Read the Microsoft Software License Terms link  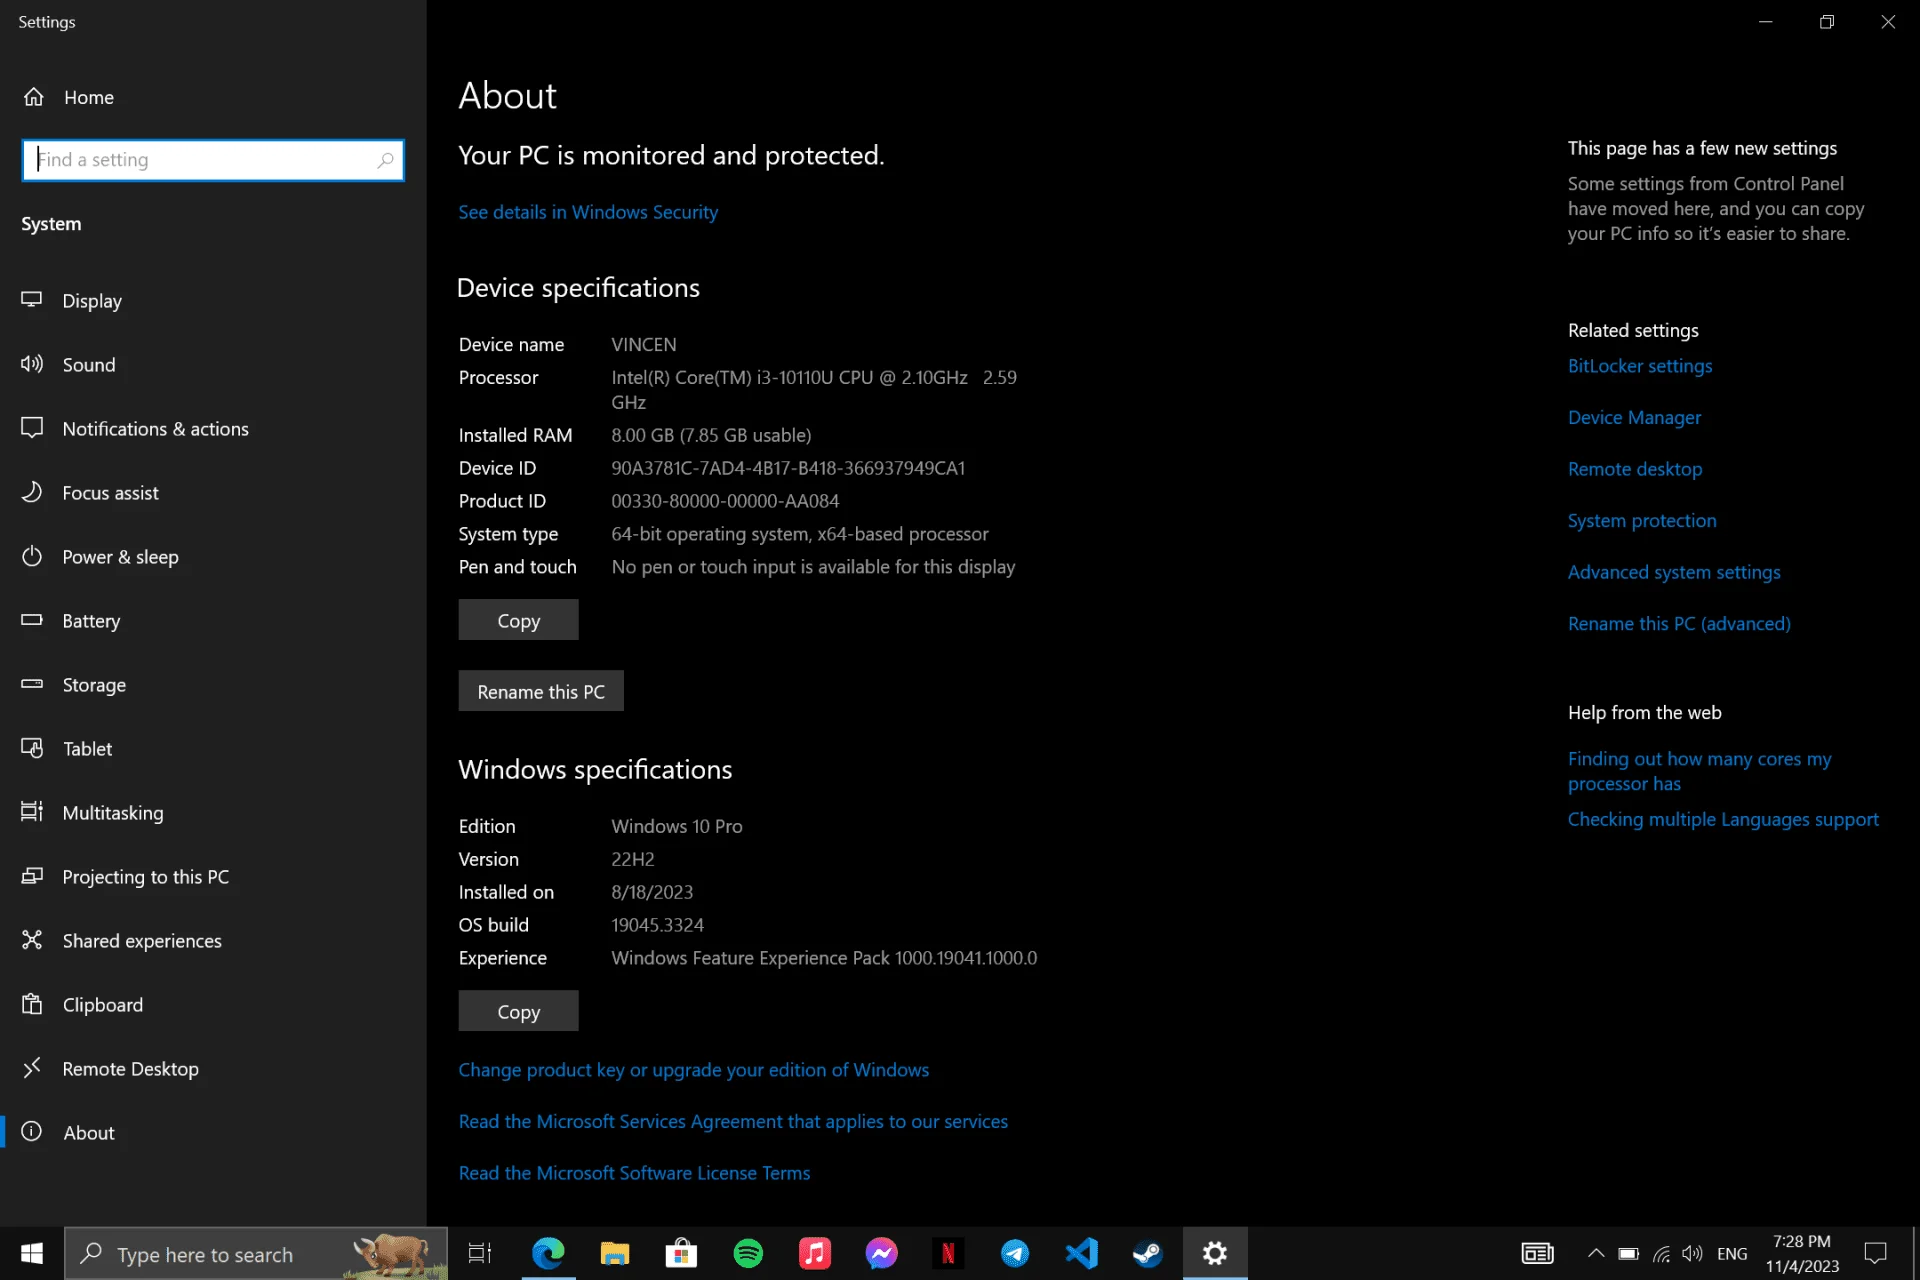click(x=634, y=1173)
